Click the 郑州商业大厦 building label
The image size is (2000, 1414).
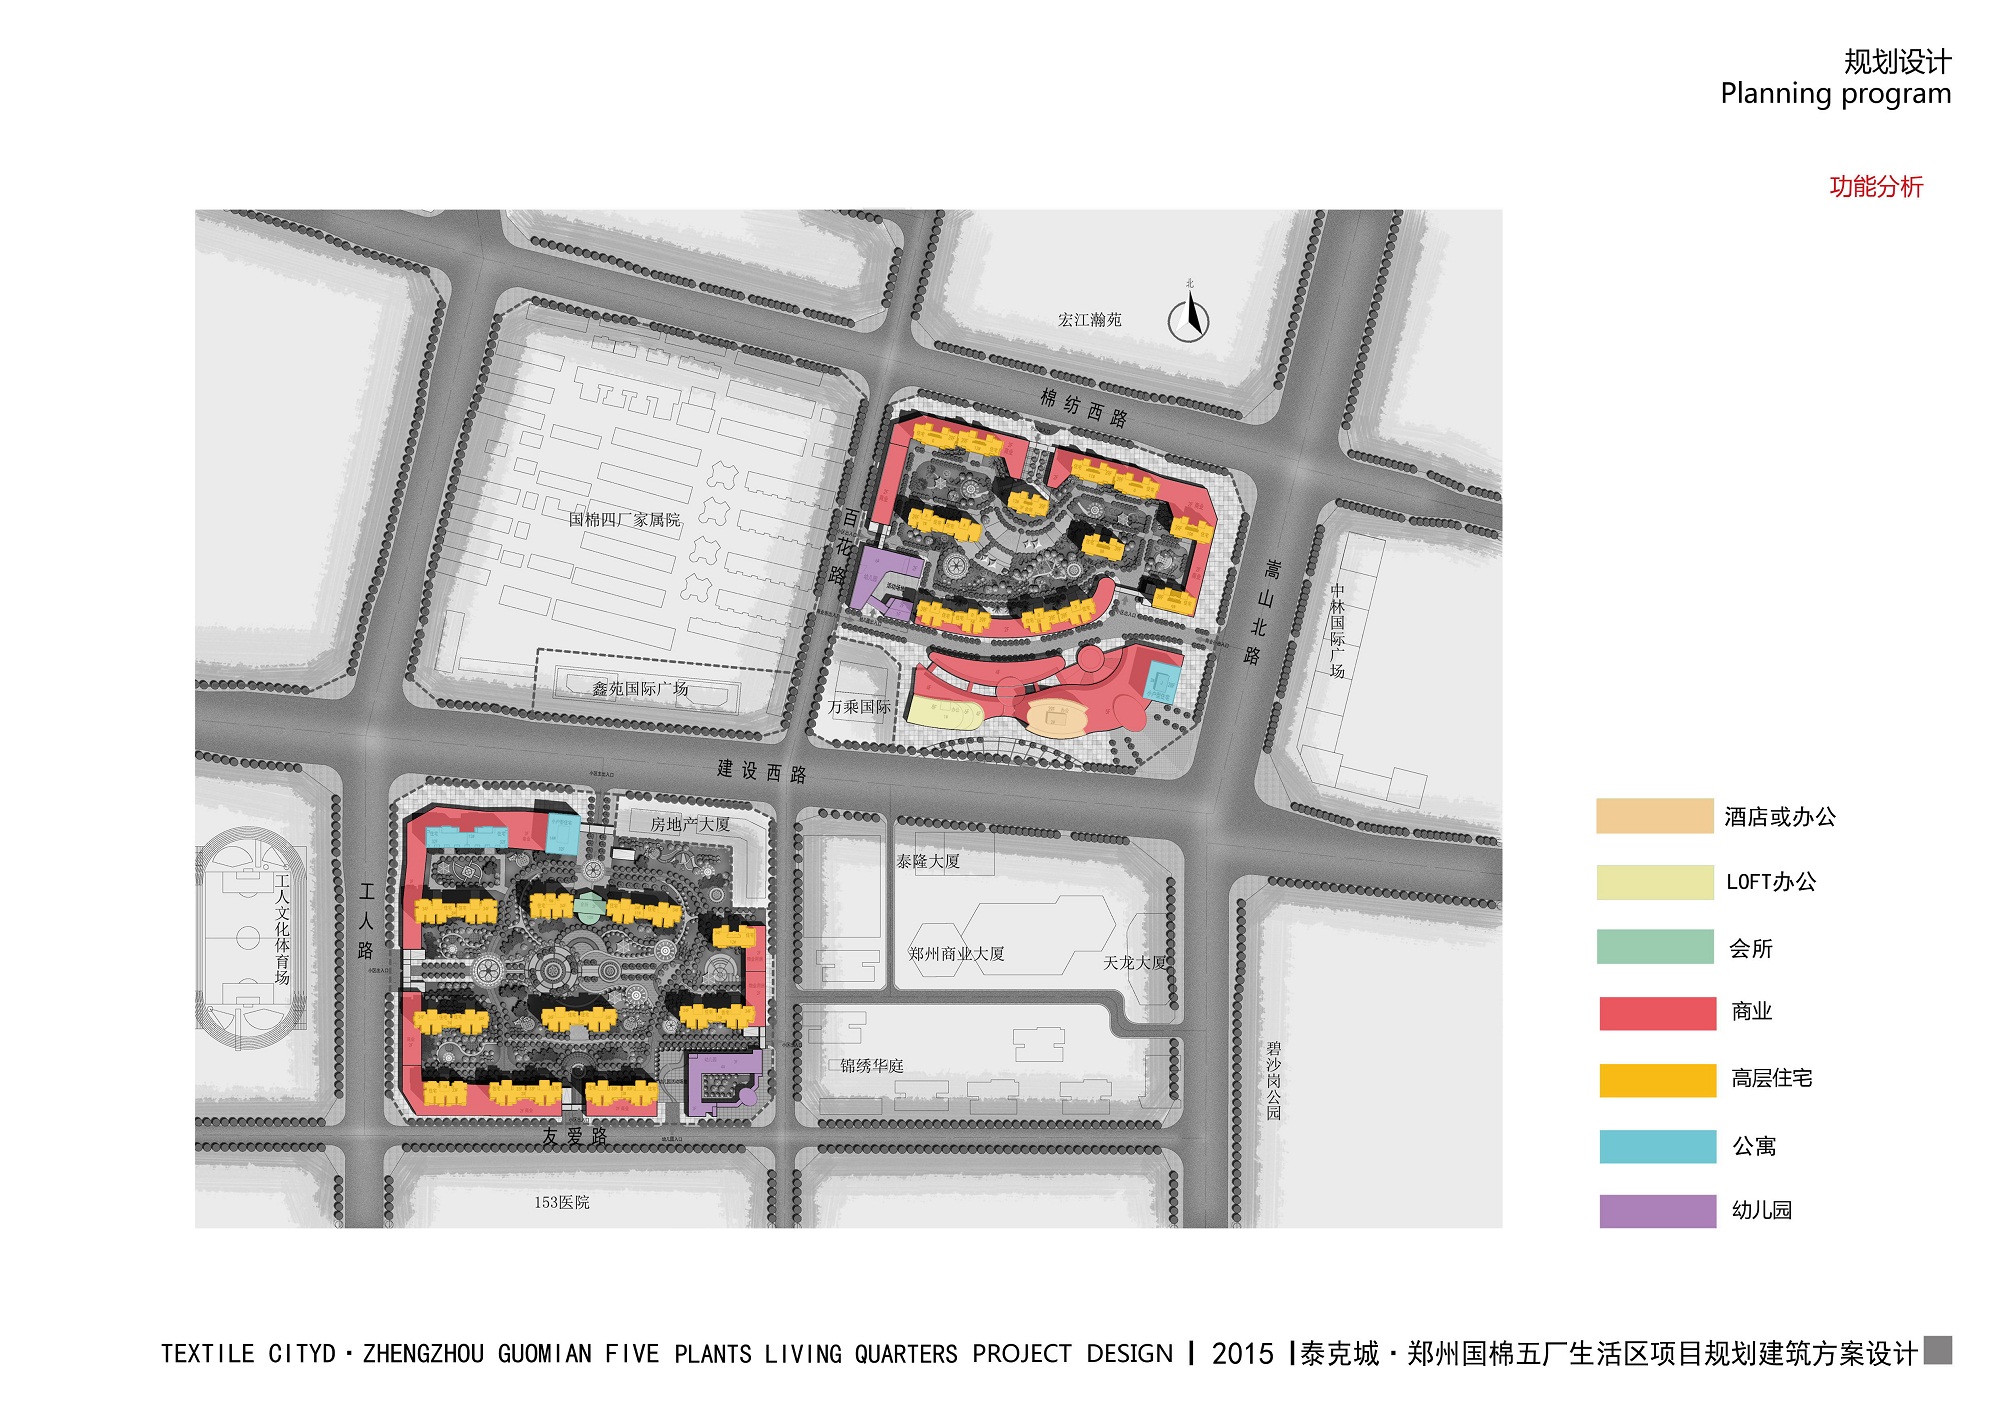956,954
